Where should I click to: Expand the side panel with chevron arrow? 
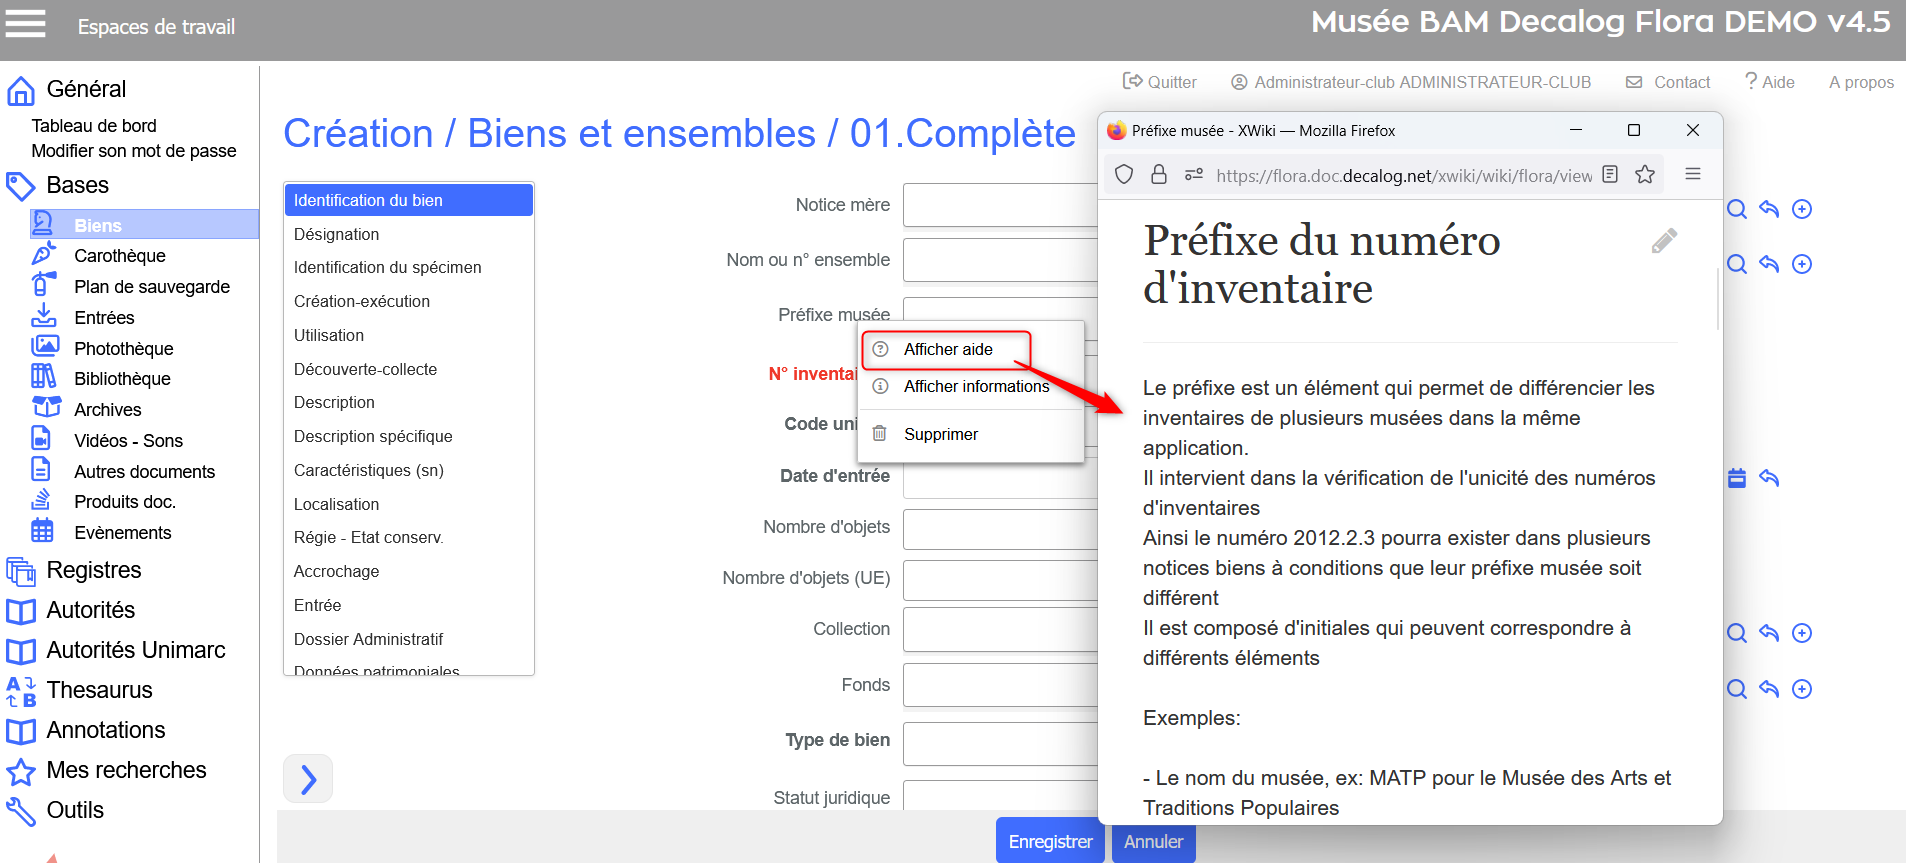pos(308,779)
